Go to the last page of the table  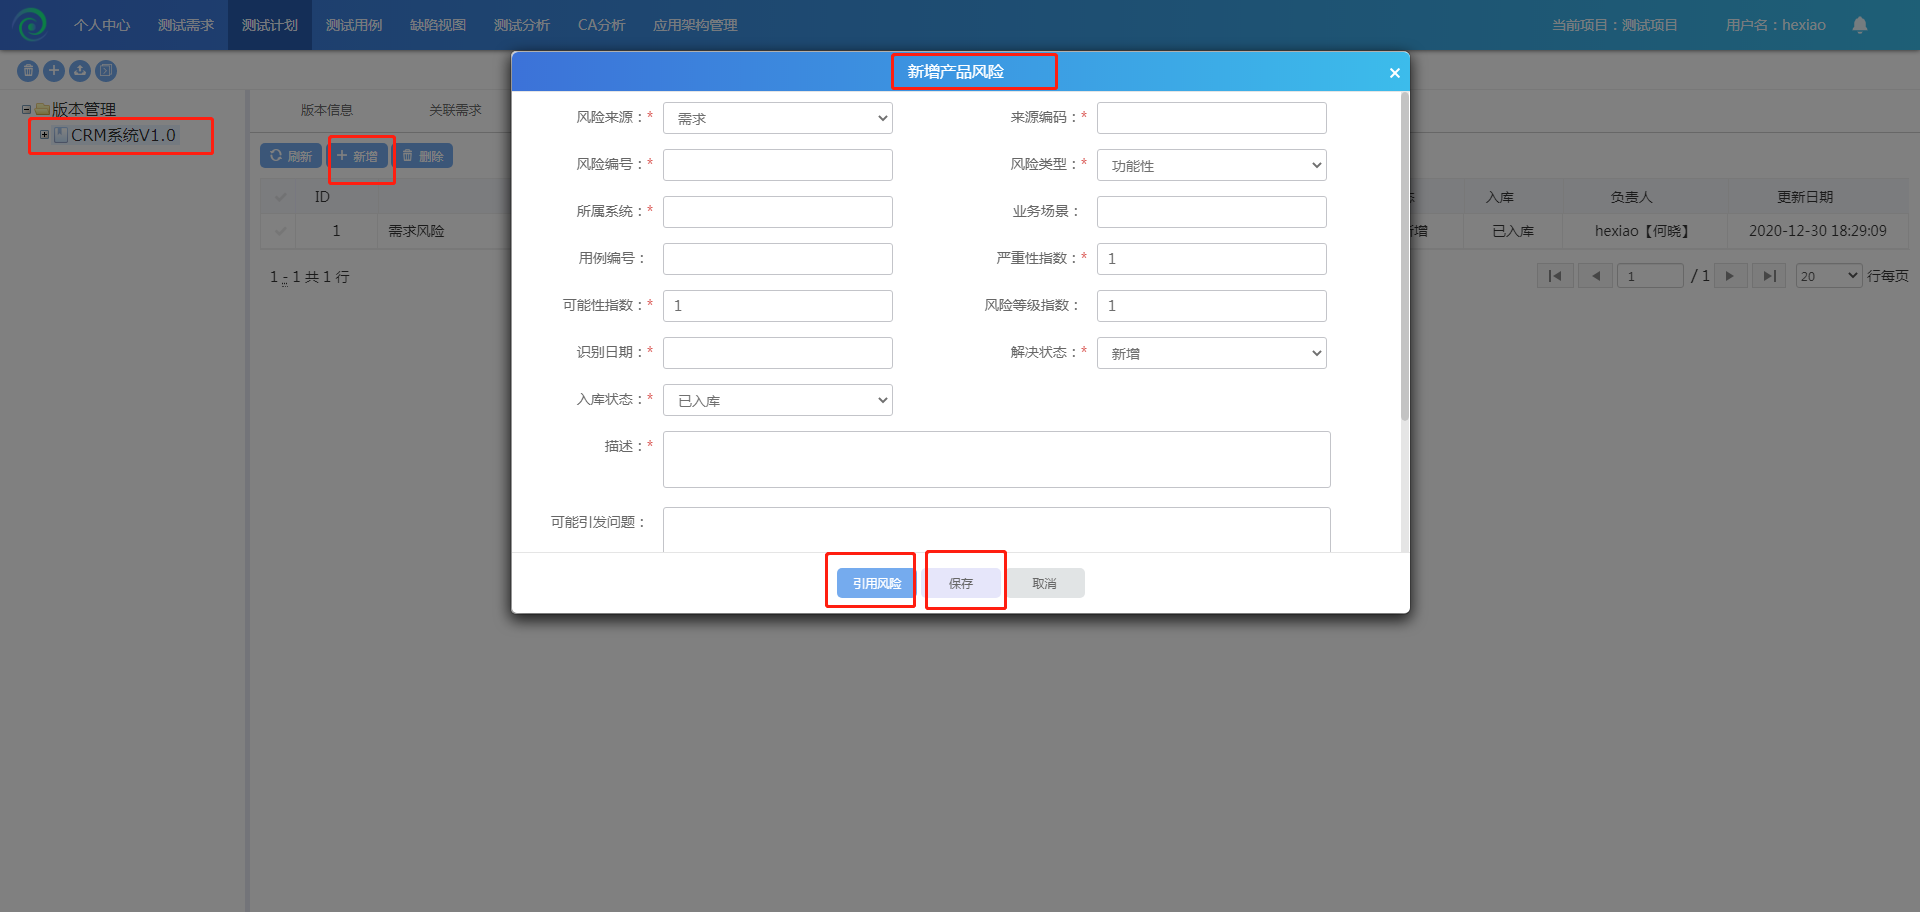(x=1769, y=276)
